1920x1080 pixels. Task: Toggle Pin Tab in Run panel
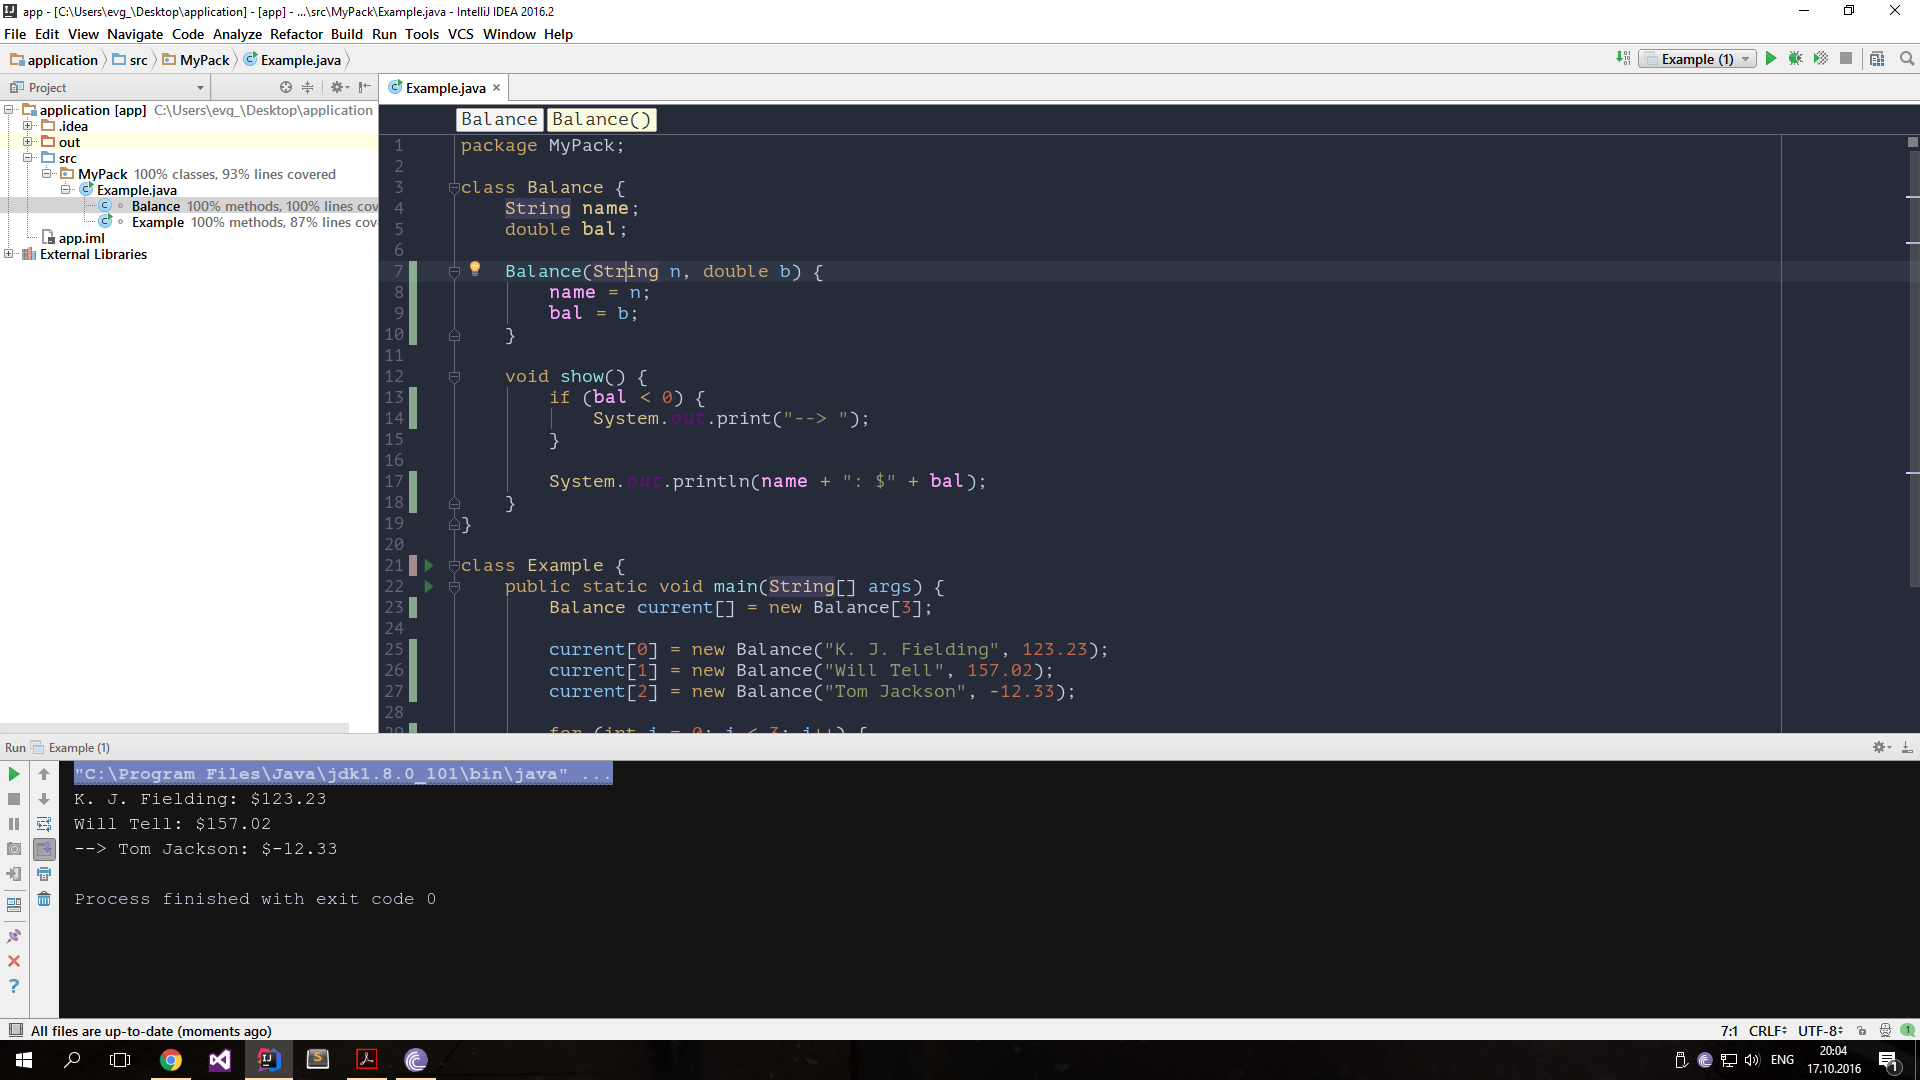click(14, 936)
